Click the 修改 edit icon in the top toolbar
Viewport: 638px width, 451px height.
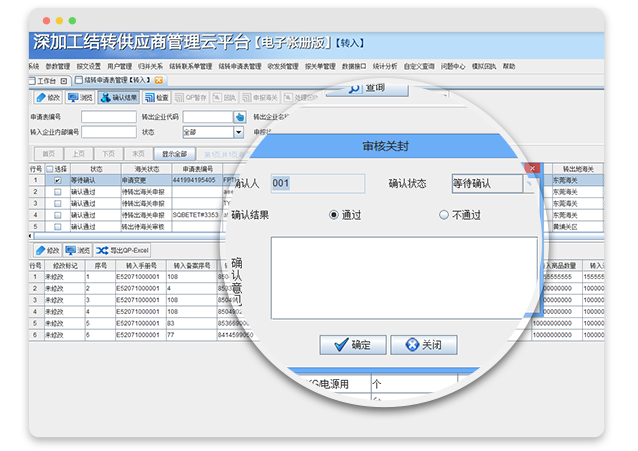[41, 98]
